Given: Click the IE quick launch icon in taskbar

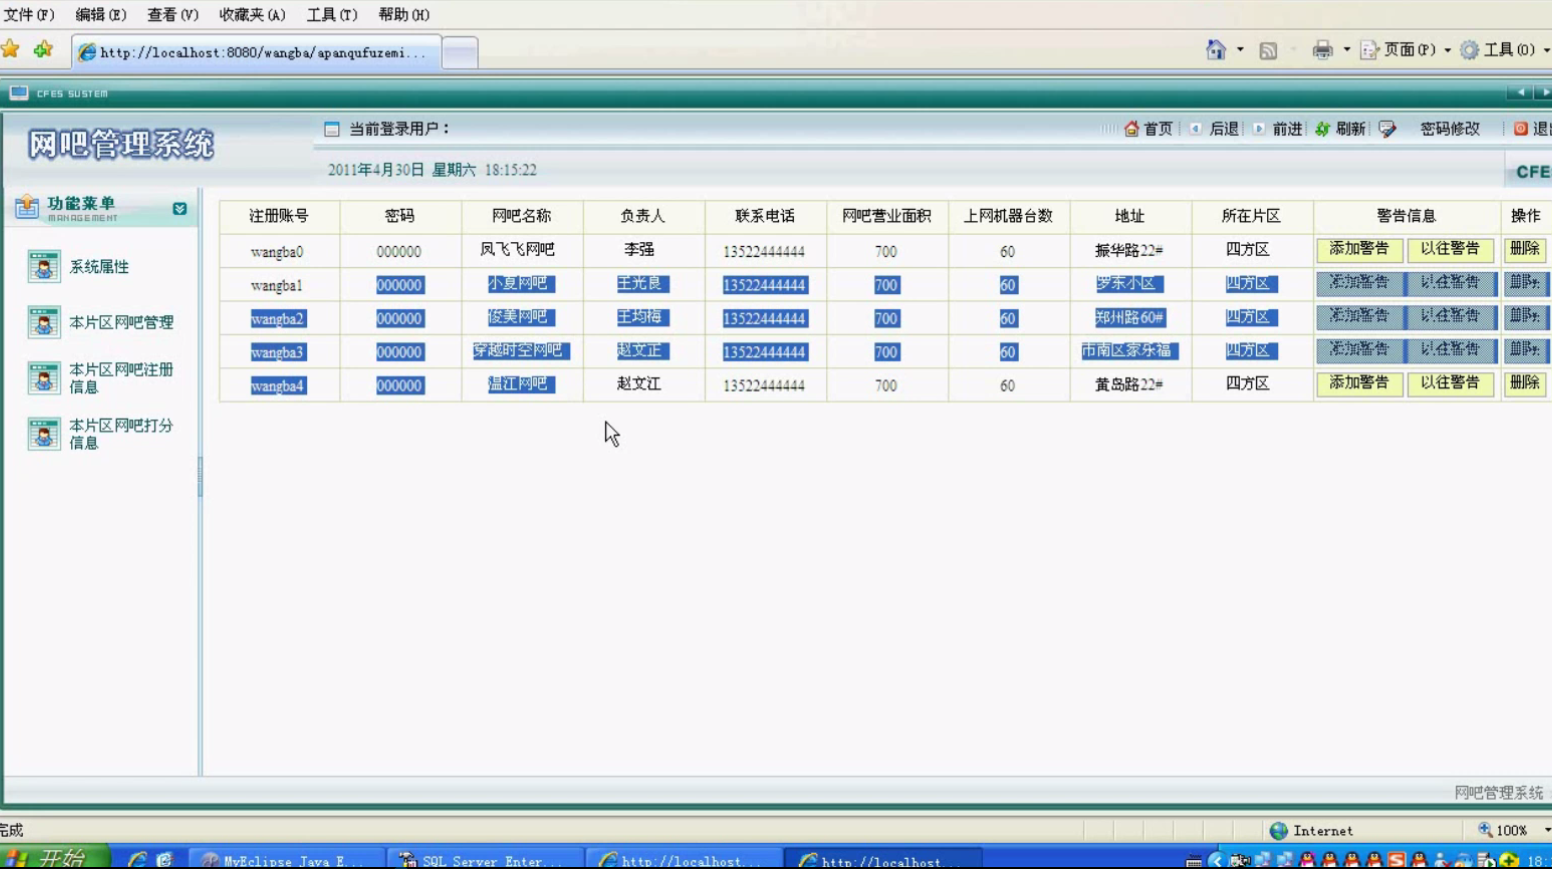Looking at the screenshot, I should (137, 860).
